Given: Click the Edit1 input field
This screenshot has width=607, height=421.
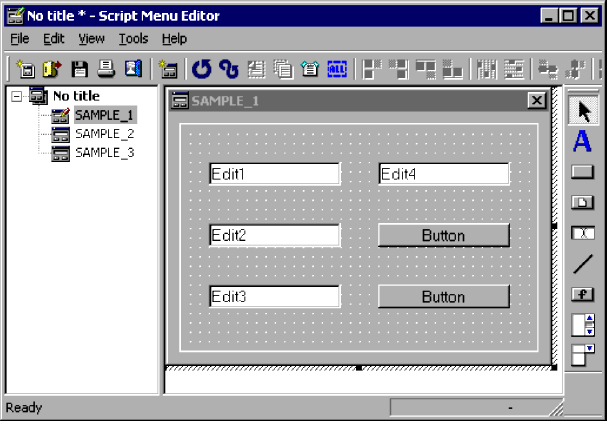Looking at the screenshot, I should (x=274, y=174).
